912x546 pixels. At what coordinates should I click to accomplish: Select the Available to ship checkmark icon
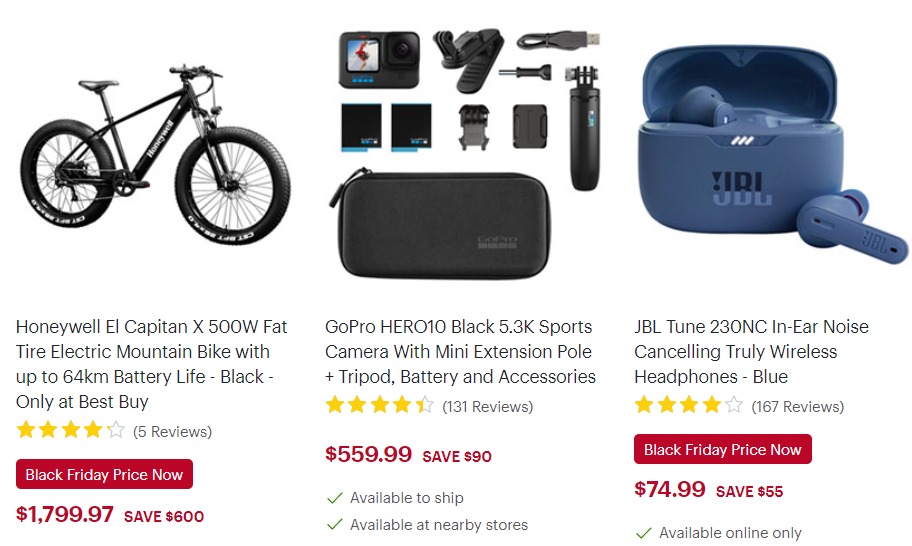(x=334, y=498)
